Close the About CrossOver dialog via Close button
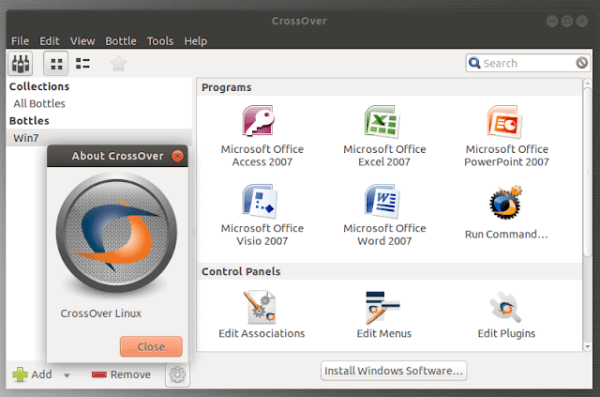The width and height of the screenshot is (600, 397). click(151, 346)
